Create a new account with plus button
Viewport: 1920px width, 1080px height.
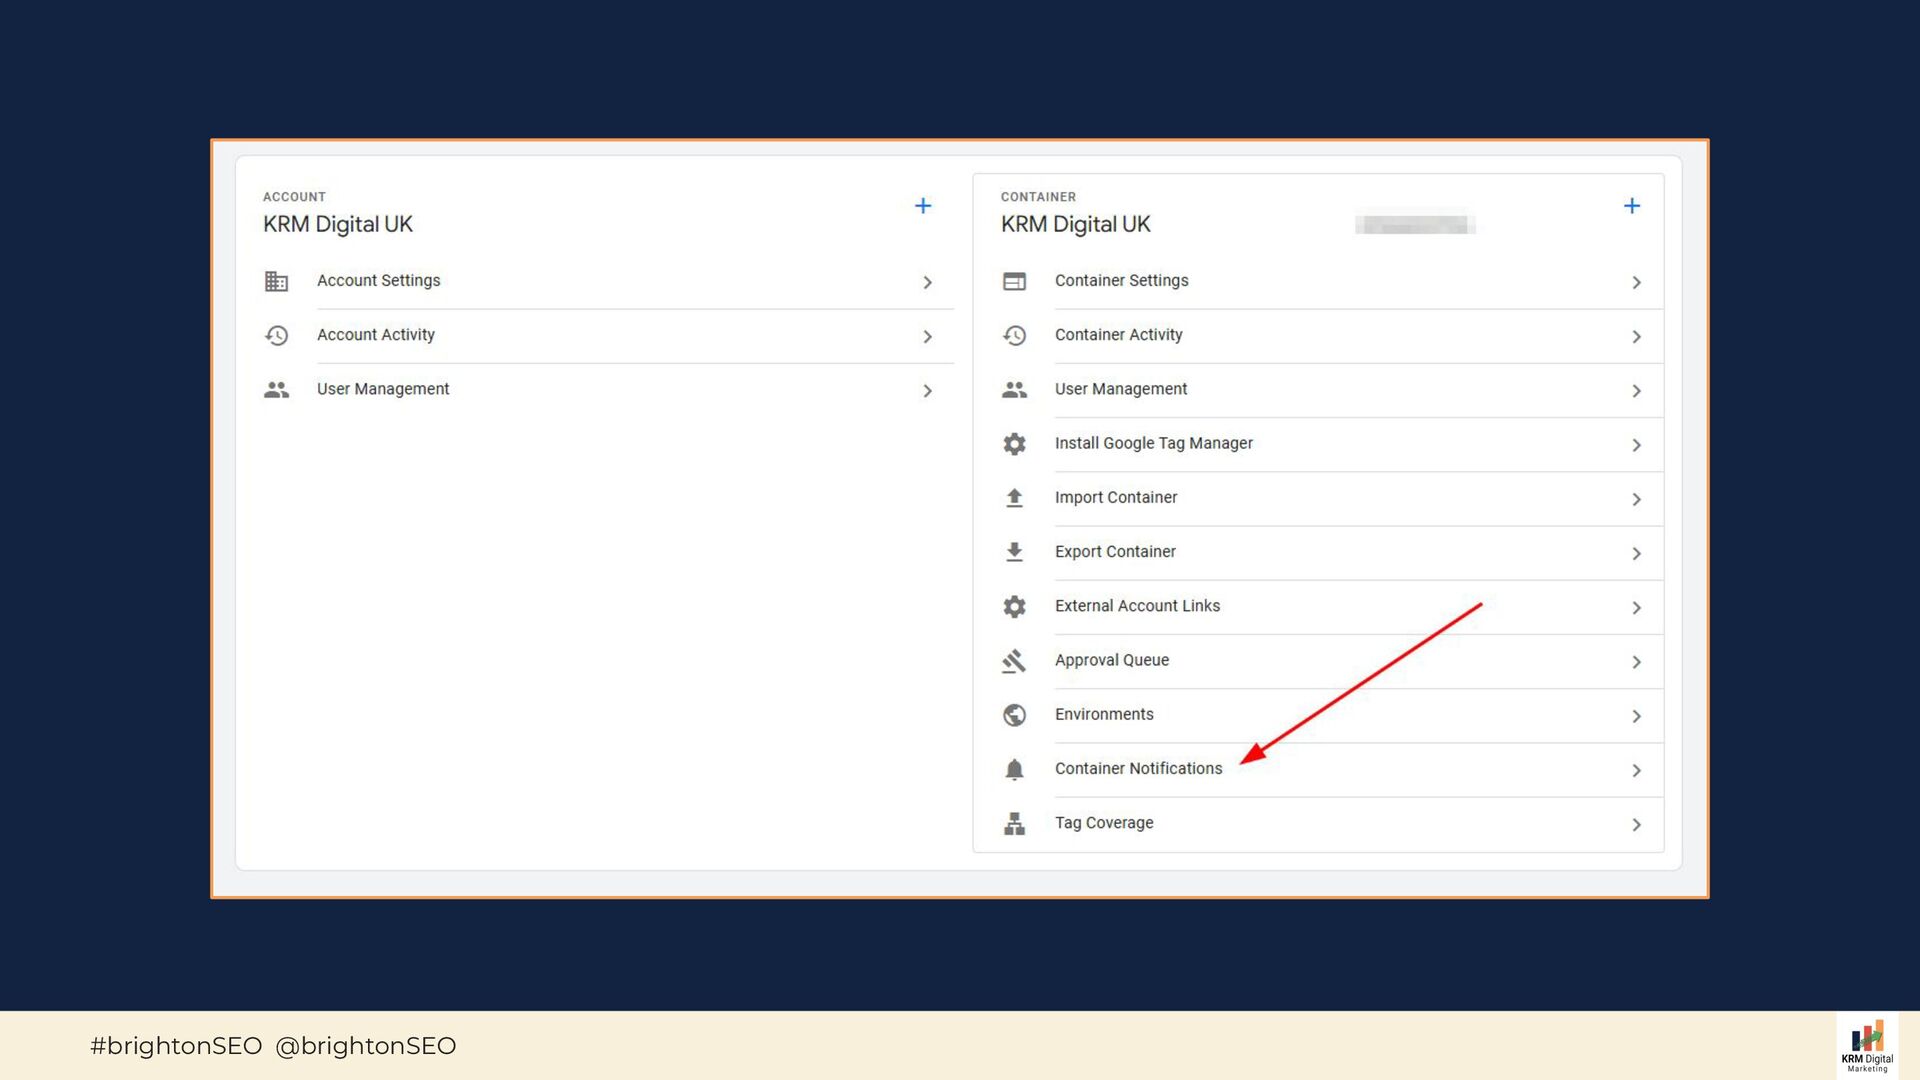click(923, 206)
